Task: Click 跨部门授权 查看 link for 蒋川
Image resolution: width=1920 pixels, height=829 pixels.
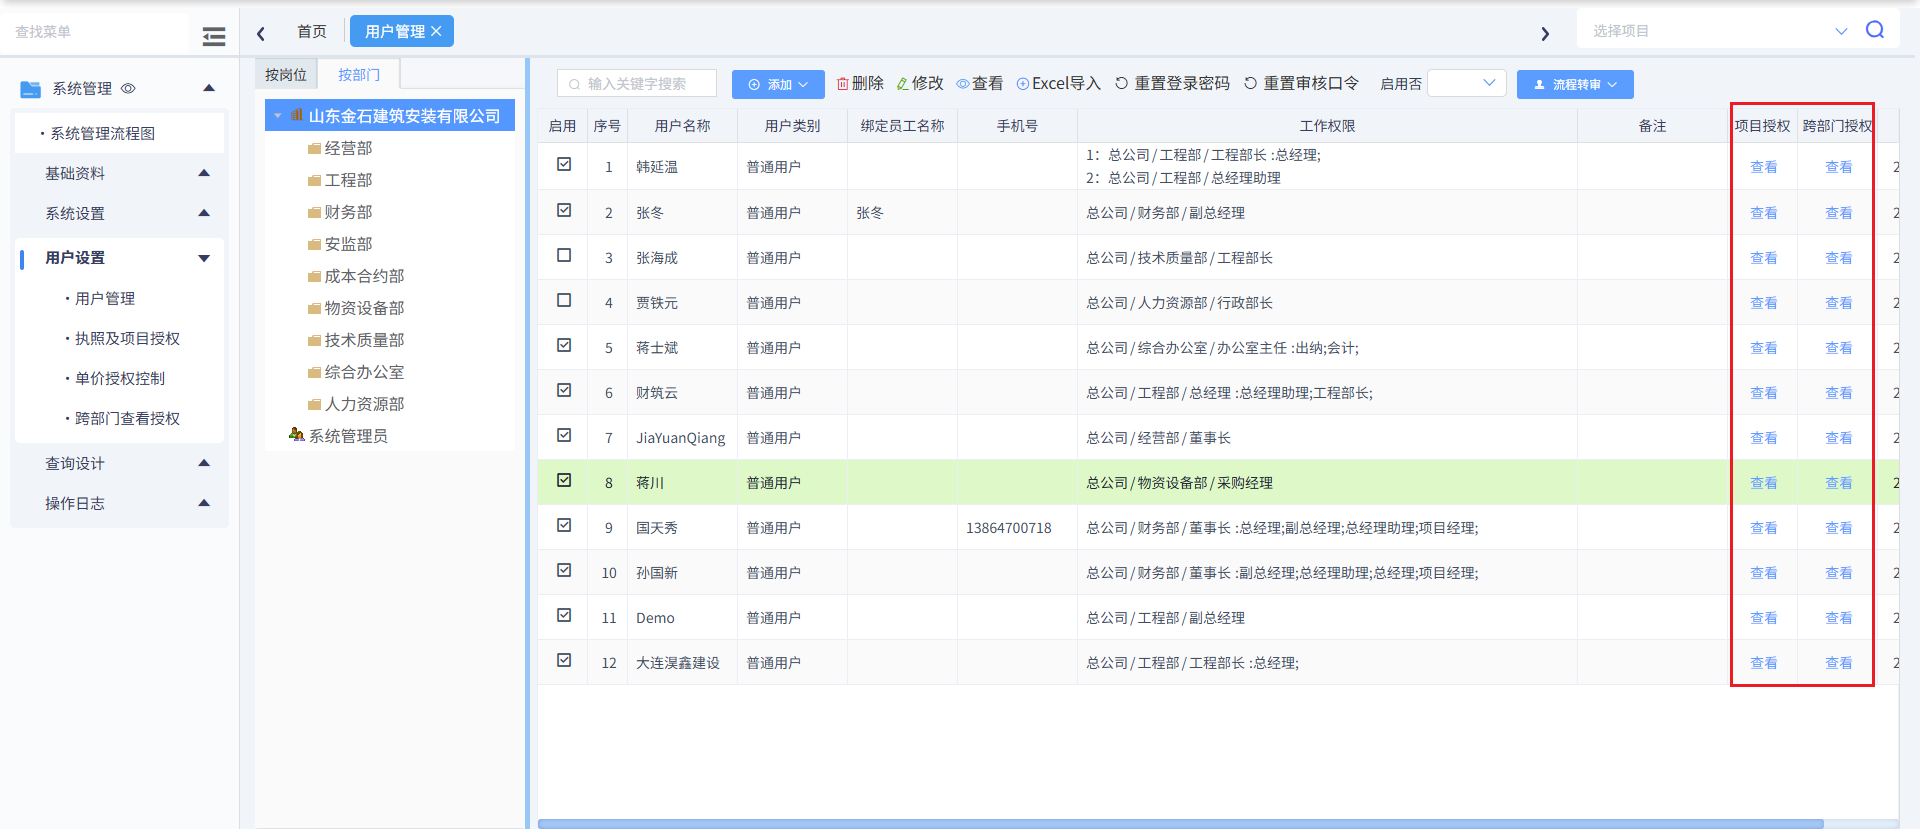Action: tap(1839, 483)
